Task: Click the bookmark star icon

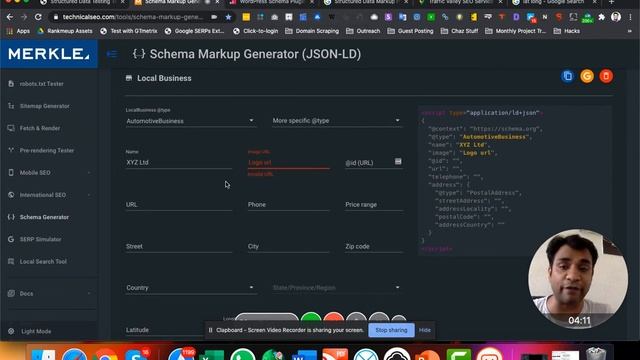Action: click(x=228, y=17)
